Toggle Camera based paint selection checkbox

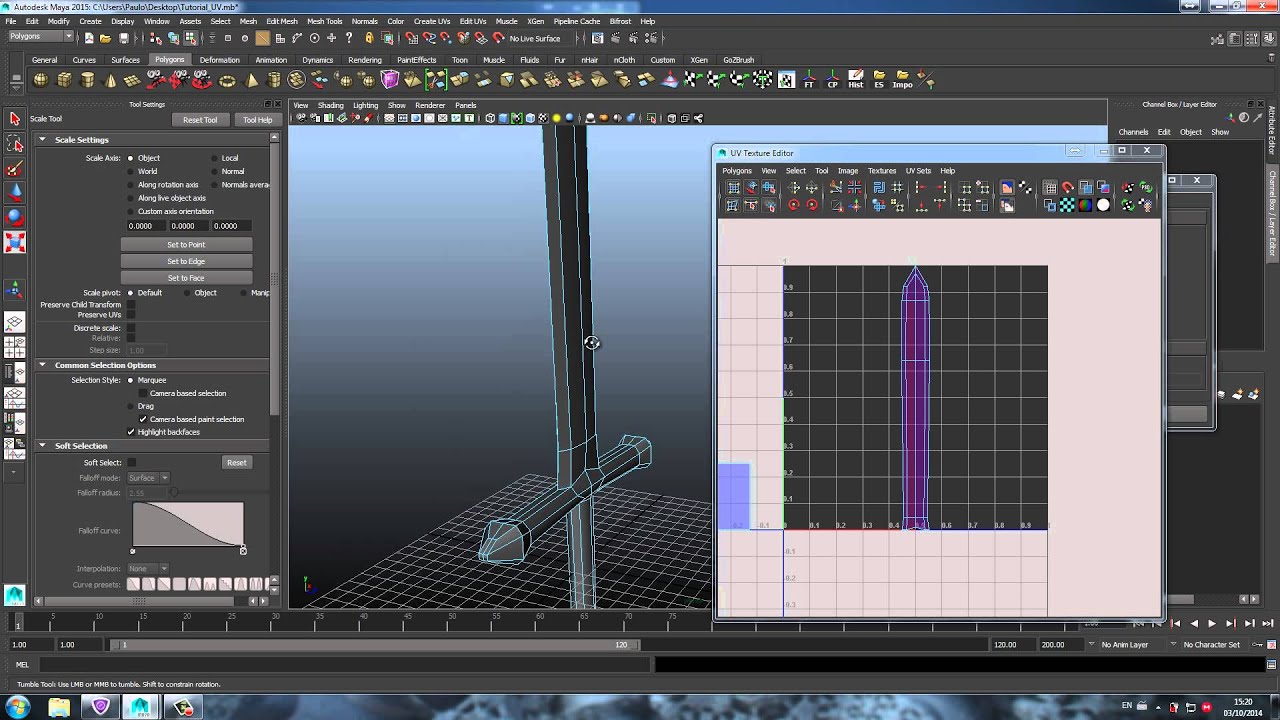click(x=143, y=419)
